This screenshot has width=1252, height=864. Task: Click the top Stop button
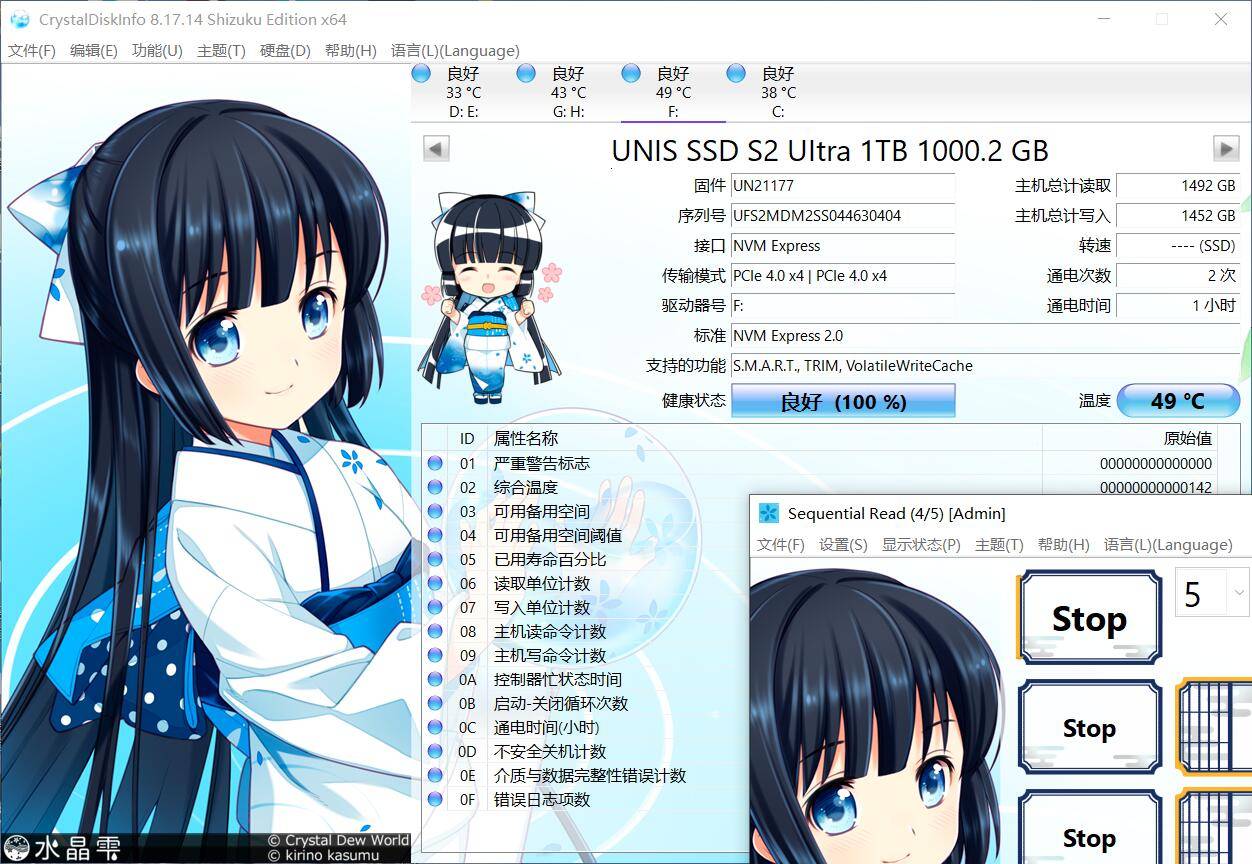coord(1089,618)
